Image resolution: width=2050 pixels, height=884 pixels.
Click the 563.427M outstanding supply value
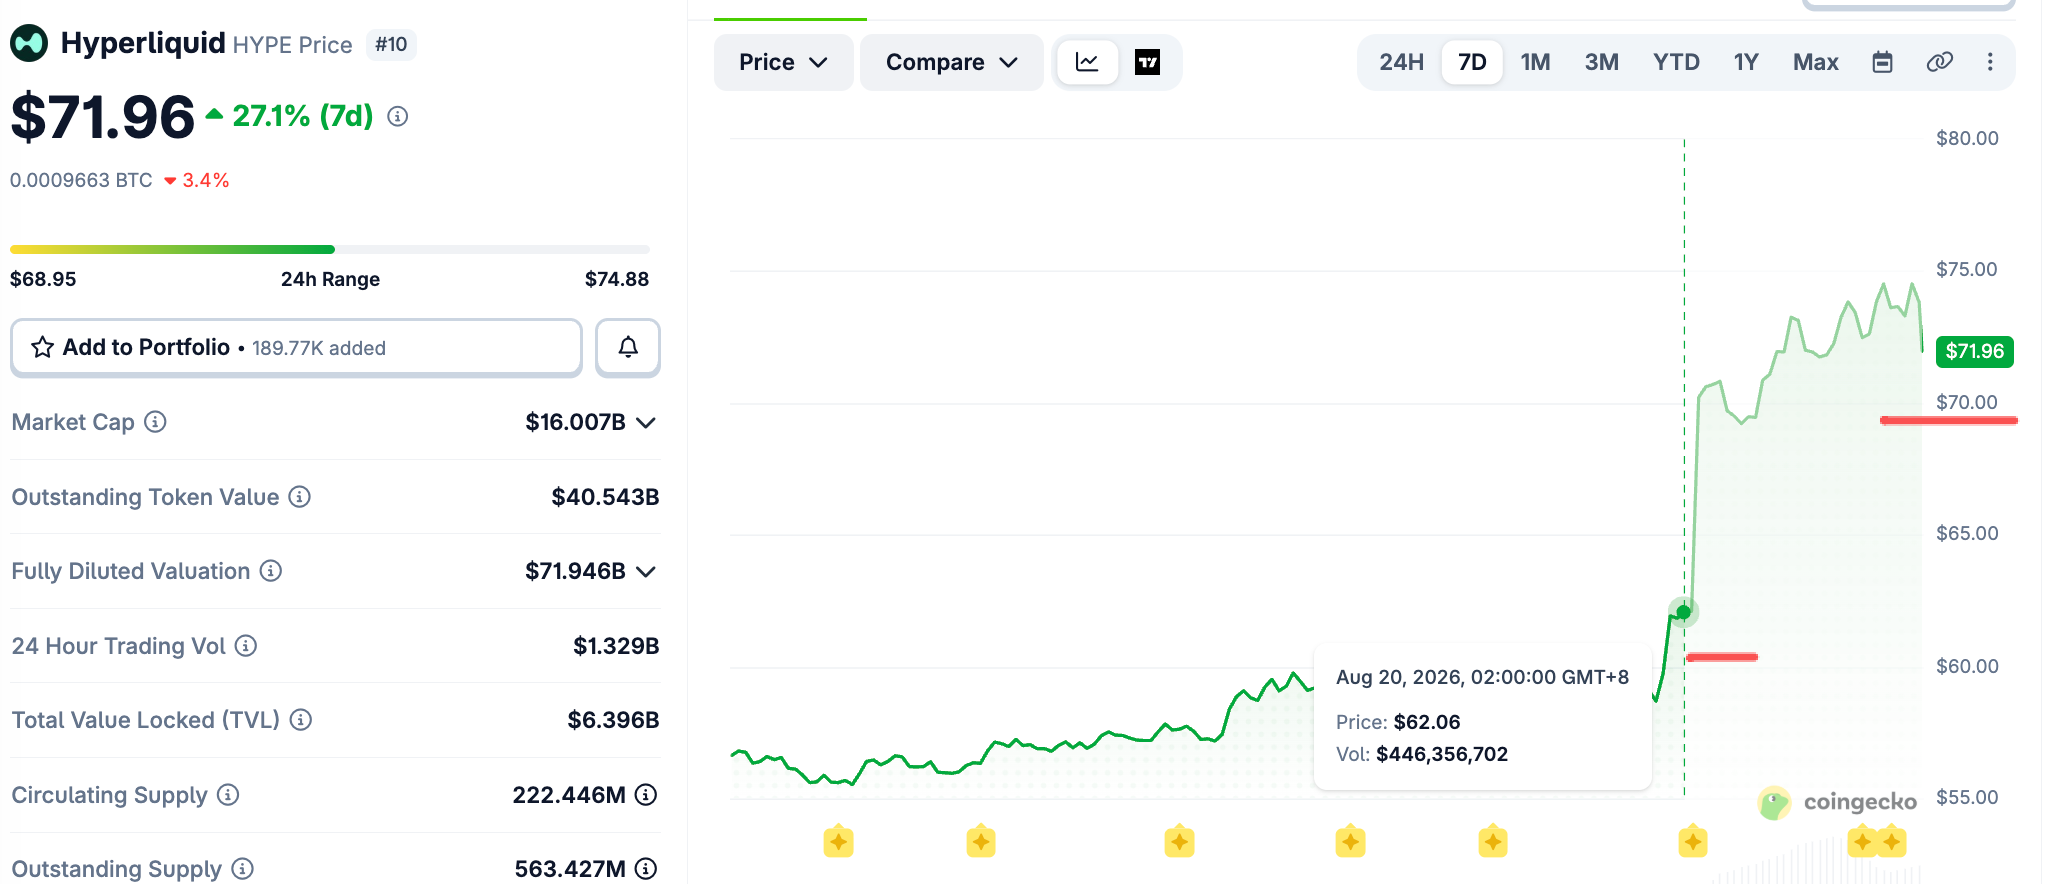(x=570, y=869)
